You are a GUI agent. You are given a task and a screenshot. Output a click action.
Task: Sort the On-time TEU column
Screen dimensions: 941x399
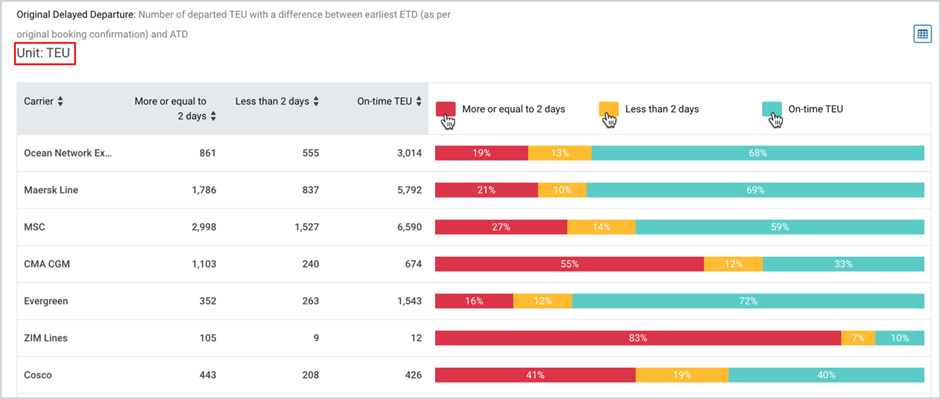(419, 101)
